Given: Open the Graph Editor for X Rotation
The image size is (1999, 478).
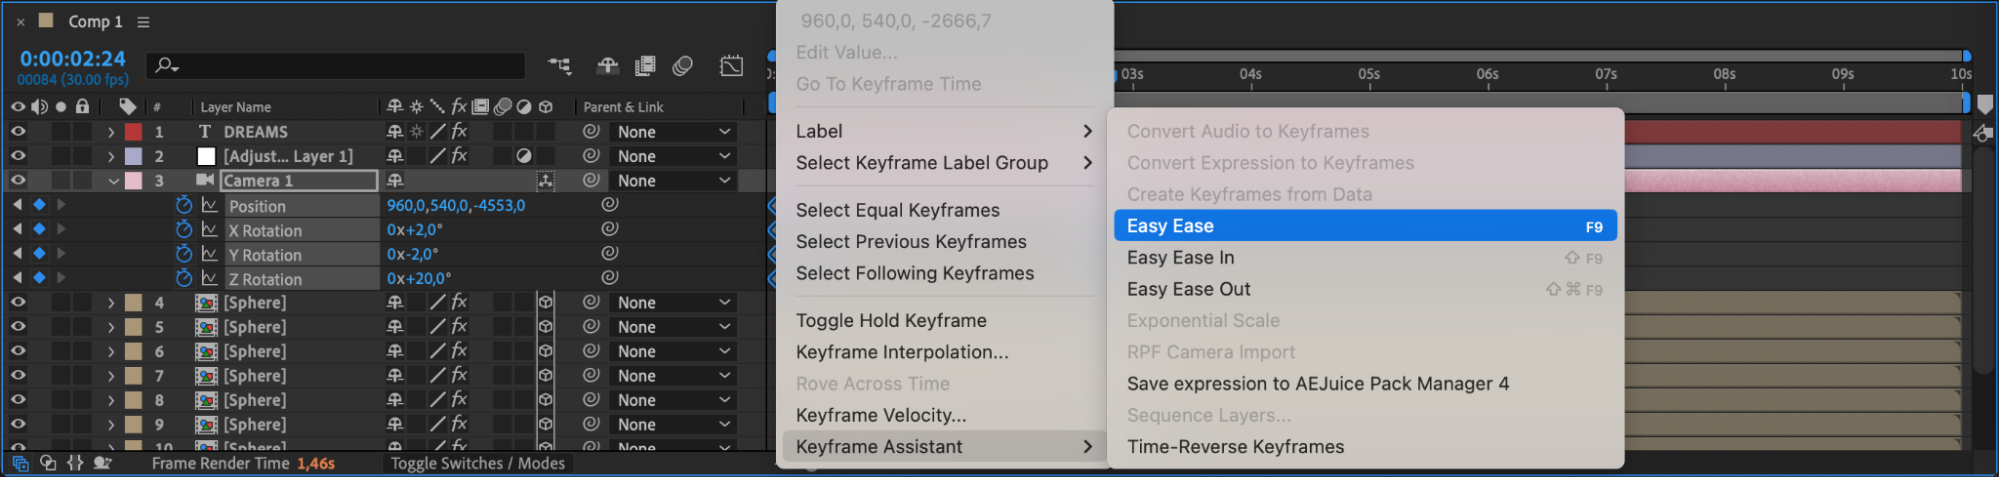Looking at the screenshot, I should [210, 229].
